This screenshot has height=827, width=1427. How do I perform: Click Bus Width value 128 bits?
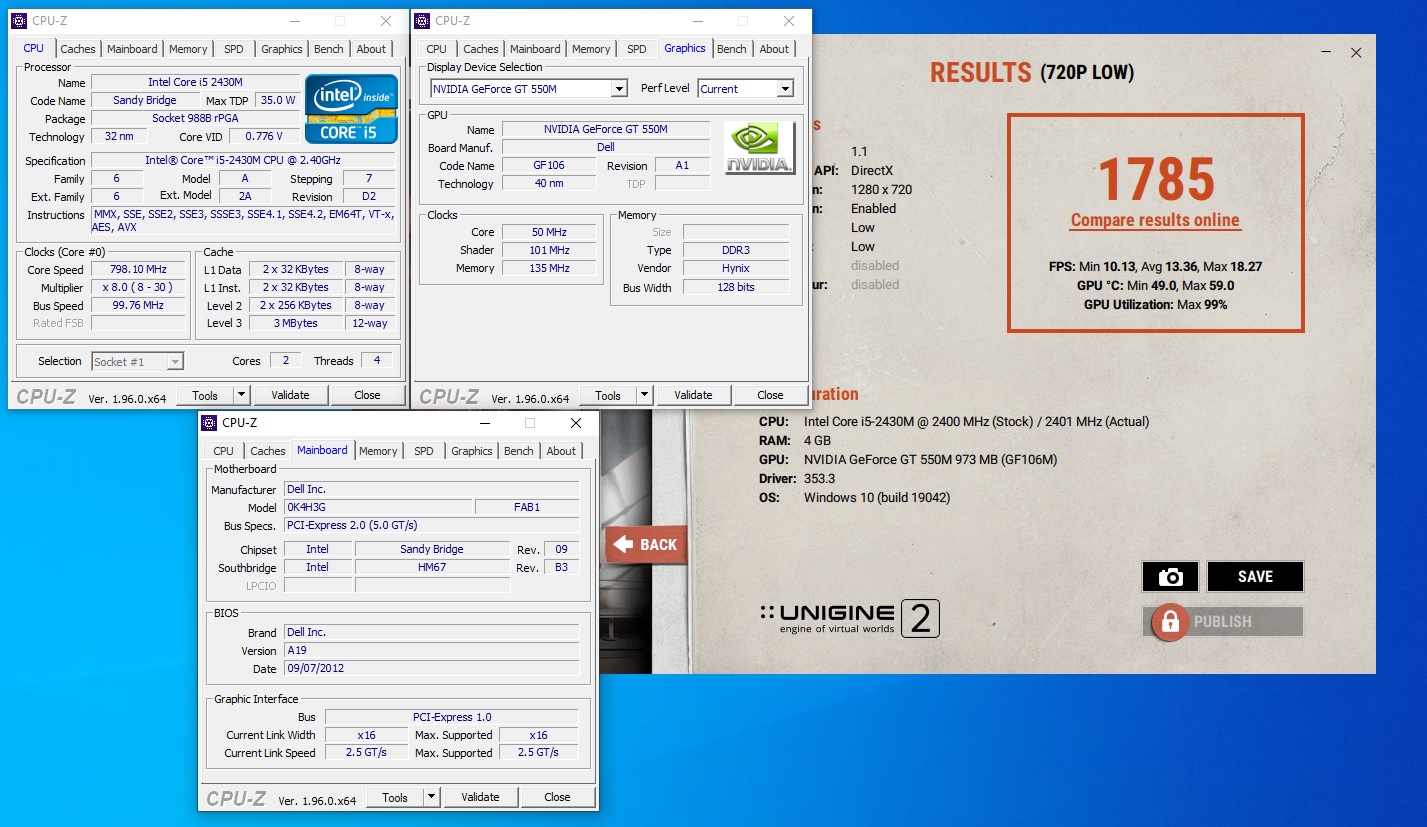click(736, 287)
